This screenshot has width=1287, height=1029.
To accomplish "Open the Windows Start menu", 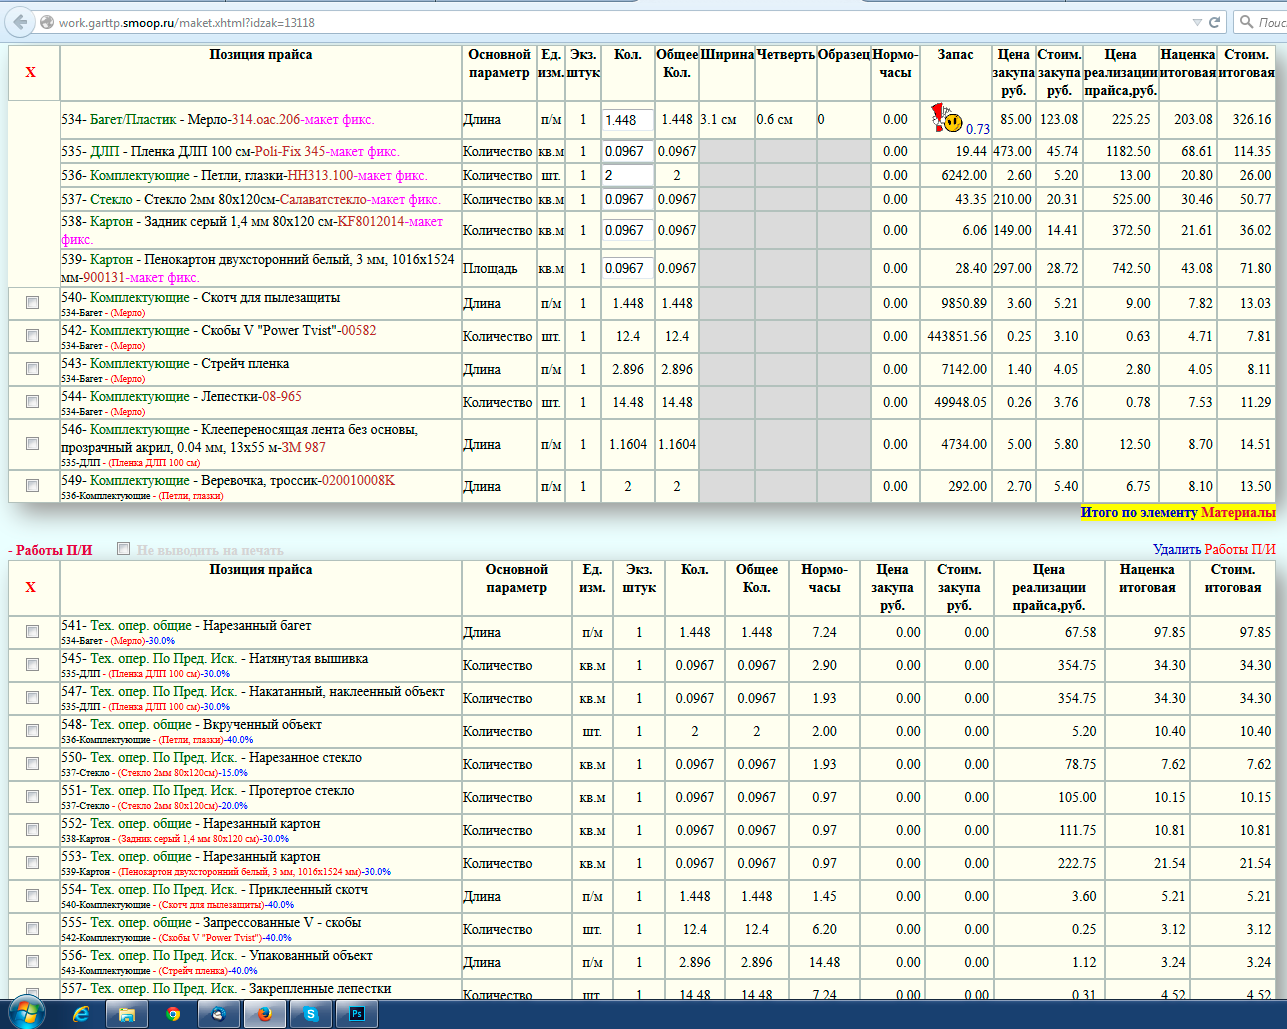I will click(24, 1012).
